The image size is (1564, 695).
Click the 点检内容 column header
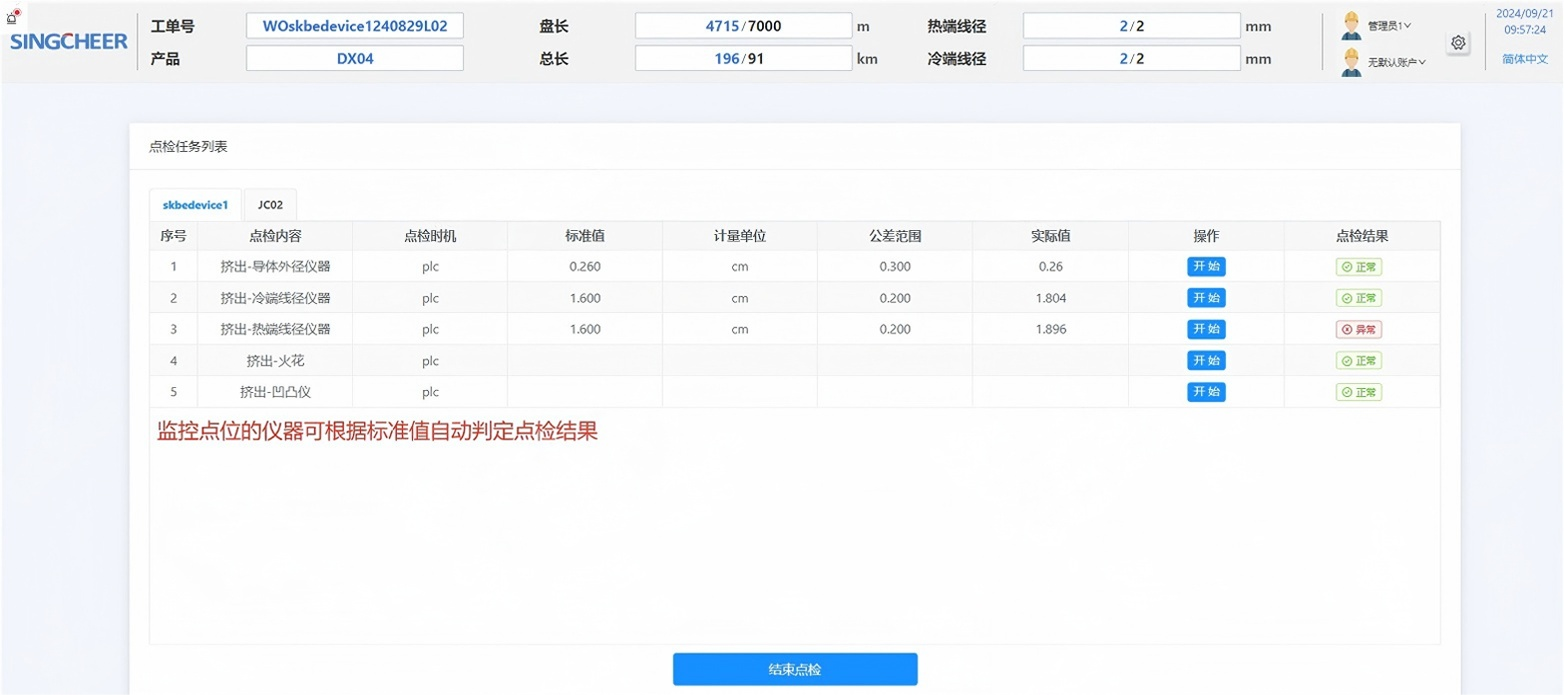coord(275,236)
